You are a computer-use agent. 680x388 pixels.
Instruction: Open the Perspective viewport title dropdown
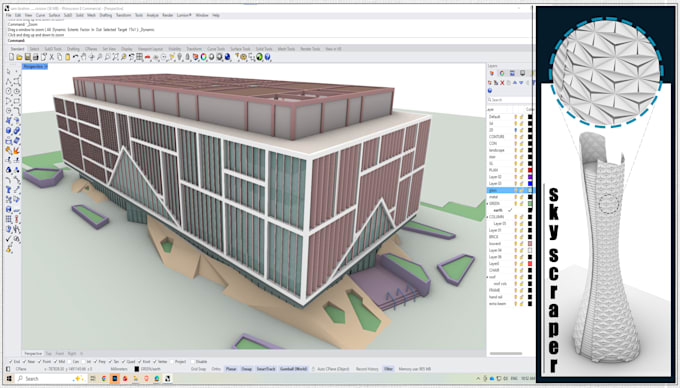coord(46,67)
